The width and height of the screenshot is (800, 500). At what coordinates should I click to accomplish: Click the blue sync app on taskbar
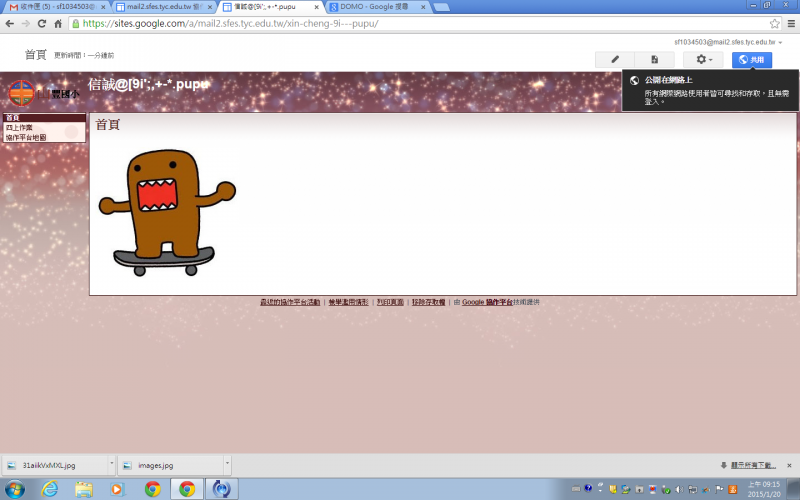pyautogui.click(x=221, y=489)
